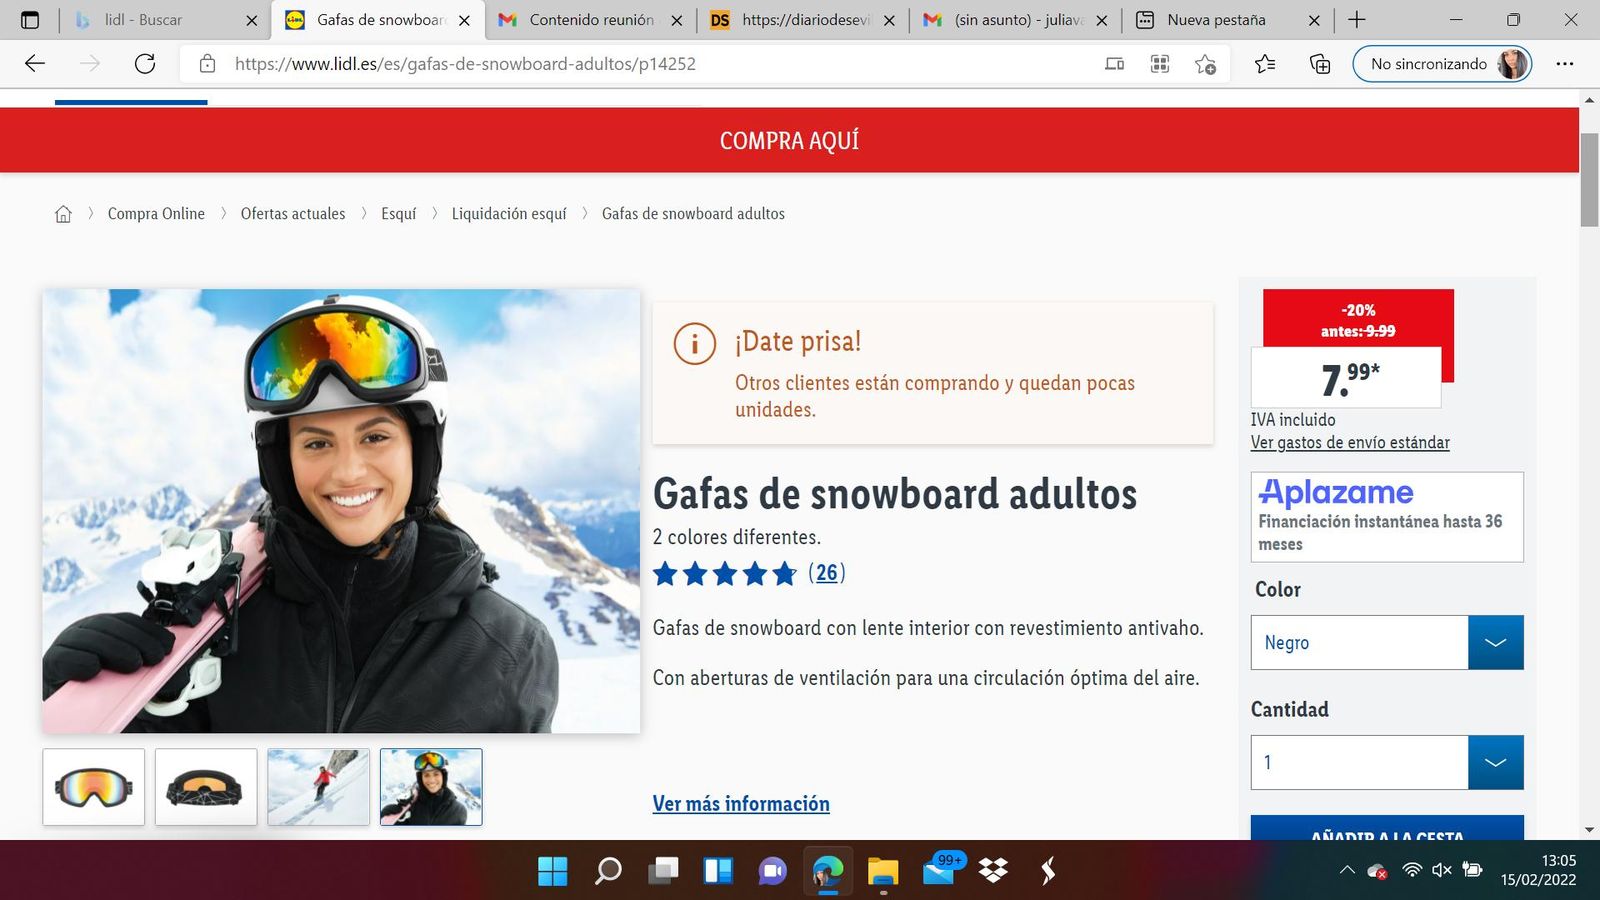Open the Ver más información link
Image resolution: width=1600 pixels, height=900 pixels.
tap(740, 803)
